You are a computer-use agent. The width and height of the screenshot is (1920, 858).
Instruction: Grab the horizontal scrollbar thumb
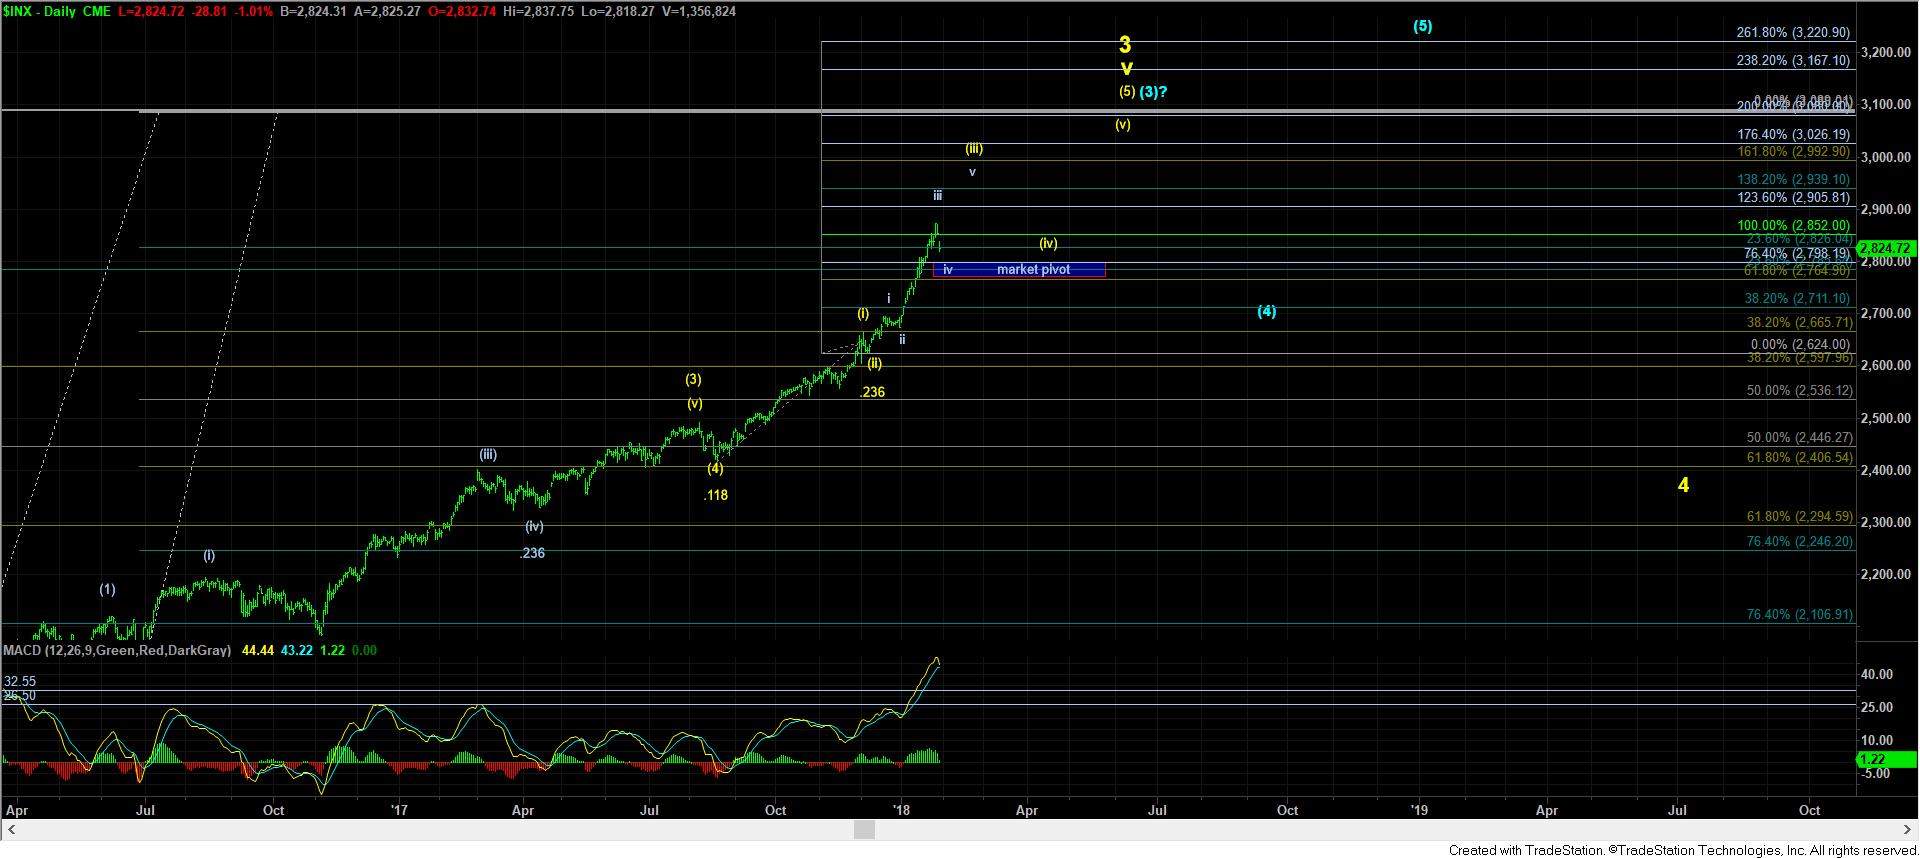864,830
